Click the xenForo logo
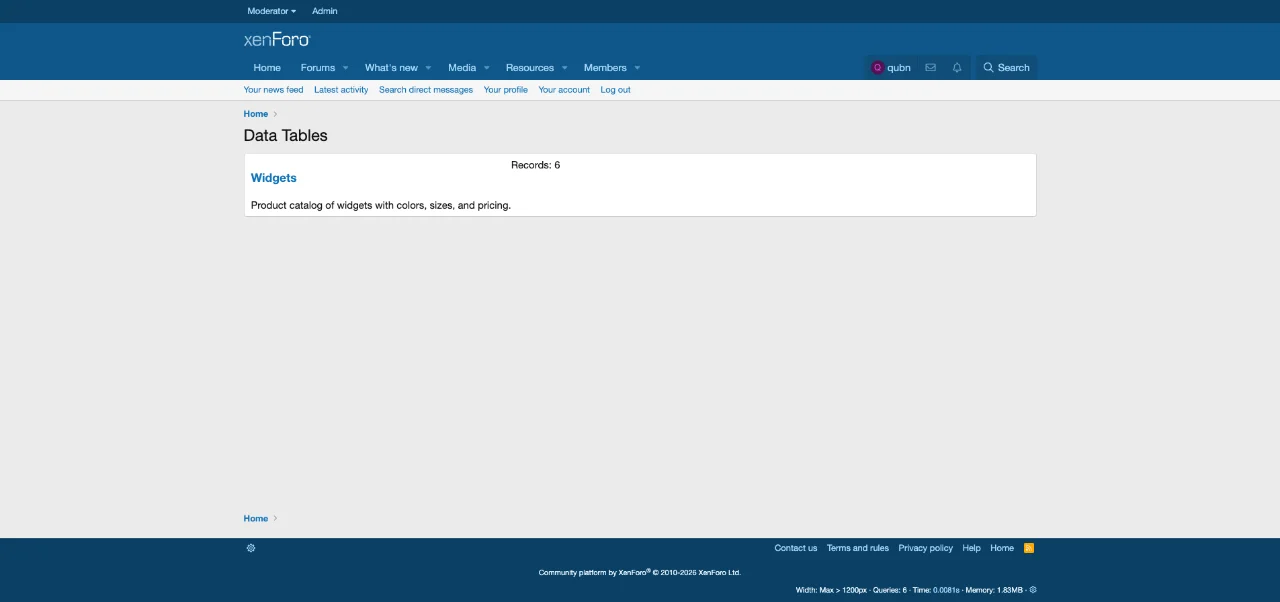This screenshot has height=602, width=1280. click(x=277, y=40)
